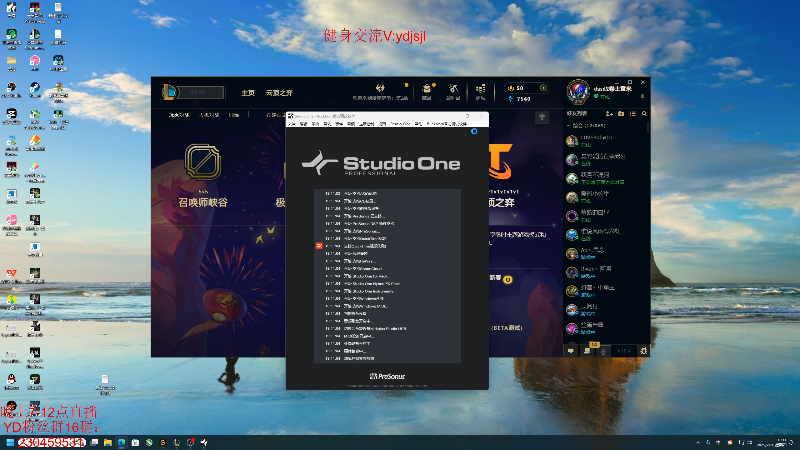This screenshot has height=450, width=800.
Task: Click the search icon in friends list
Action: [x=644, y=114]
